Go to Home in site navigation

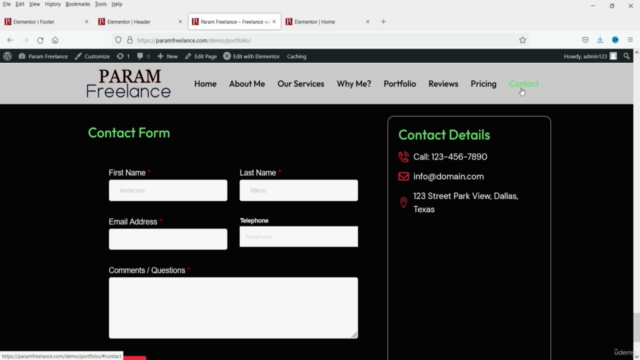tap(205, 84)
